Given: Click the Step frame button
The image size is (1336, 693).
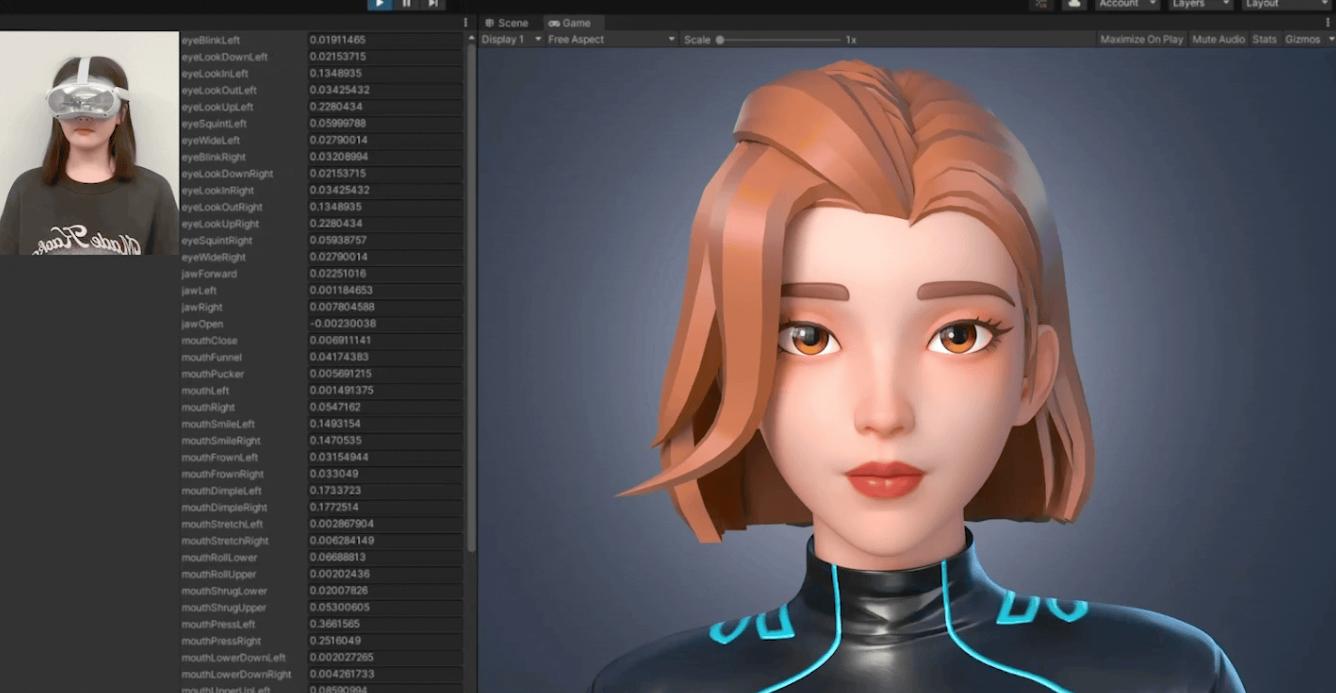Looking at the screenshot, I should 432,4.
